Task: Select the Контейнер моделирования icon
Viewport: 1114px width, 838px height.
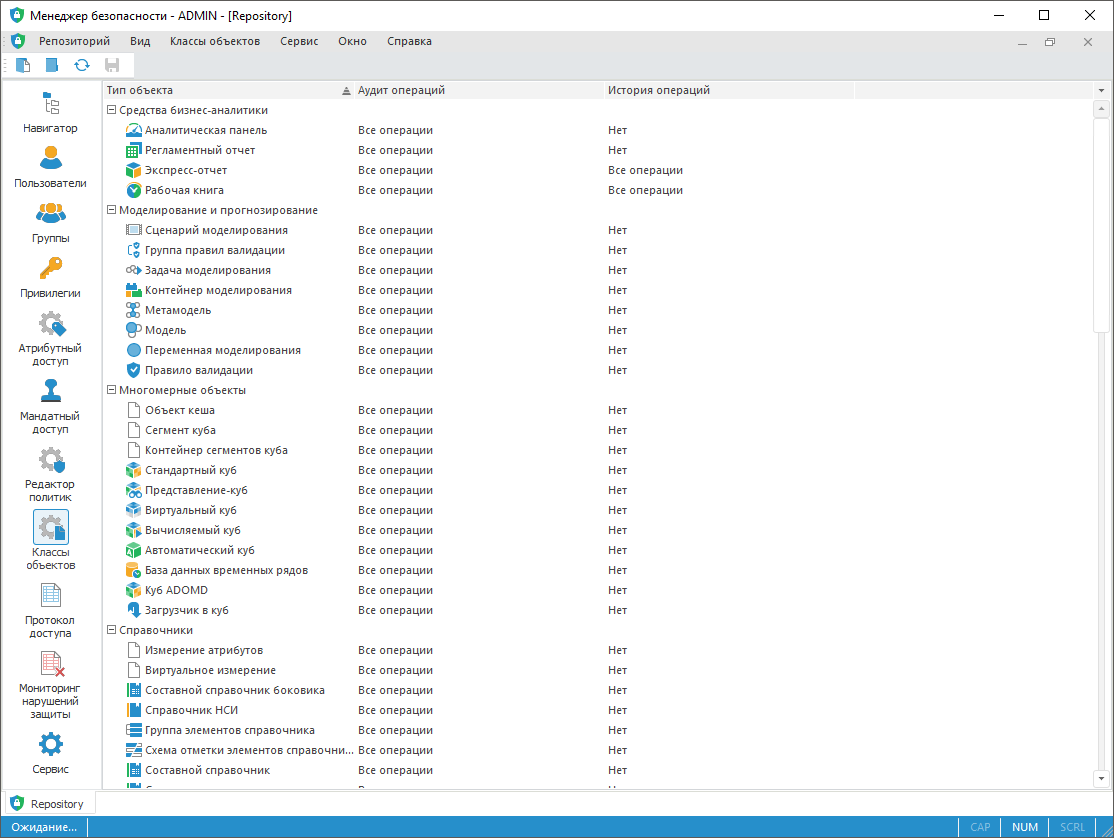Action: tap(134, 290)
